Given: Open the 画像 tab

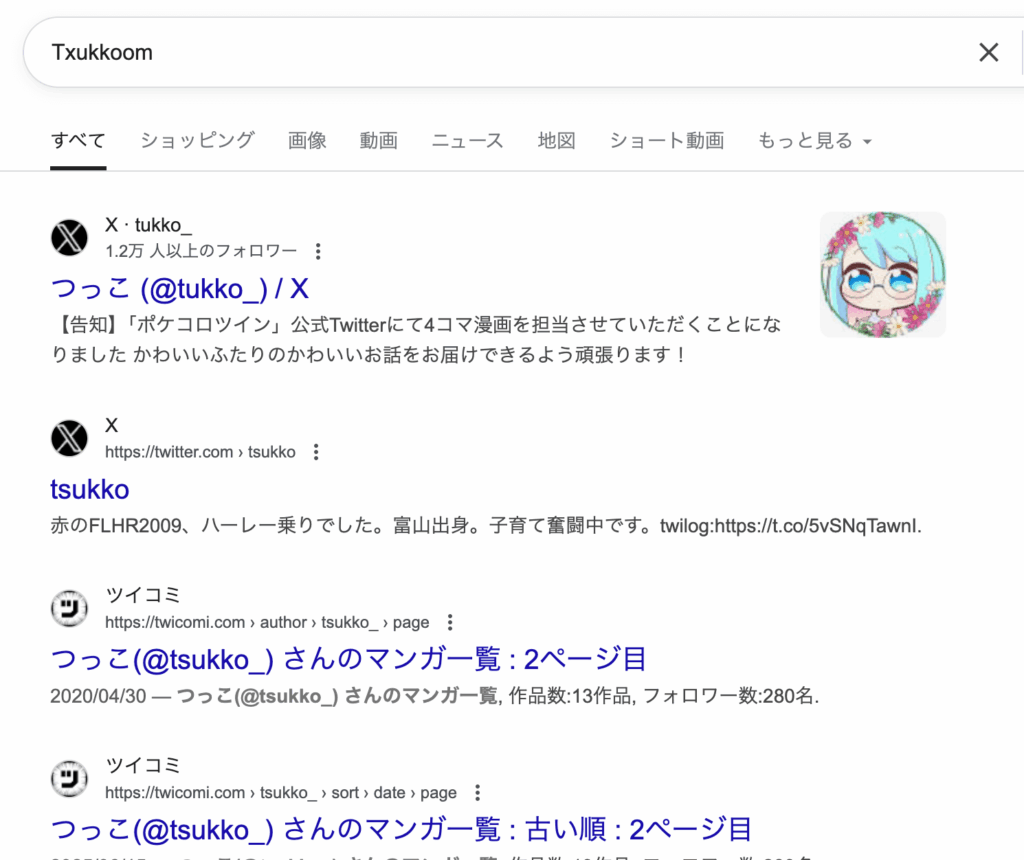Looking at the screenshot, I should pyautogui.click(x=307, y=140).
